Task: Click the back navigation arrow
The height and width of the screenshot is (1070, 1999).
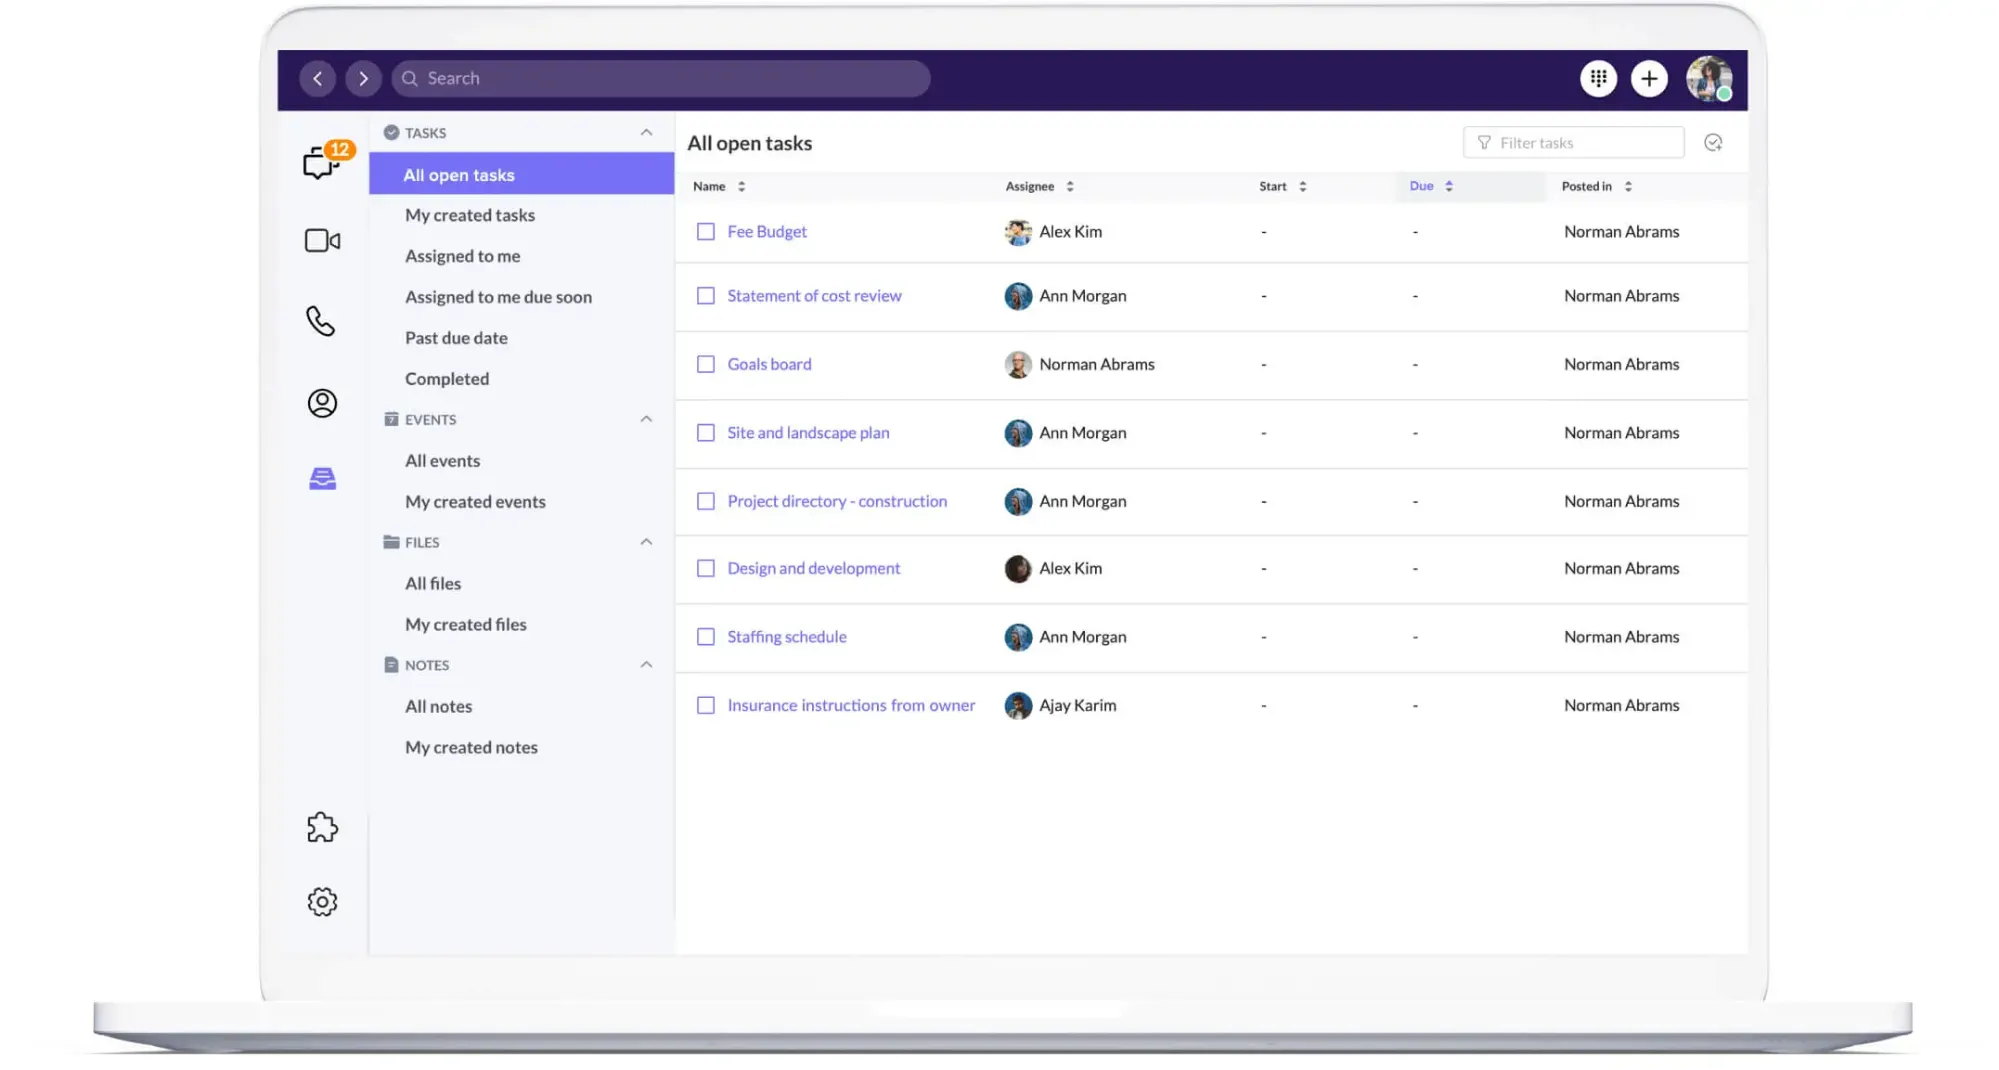Action: 317,78
